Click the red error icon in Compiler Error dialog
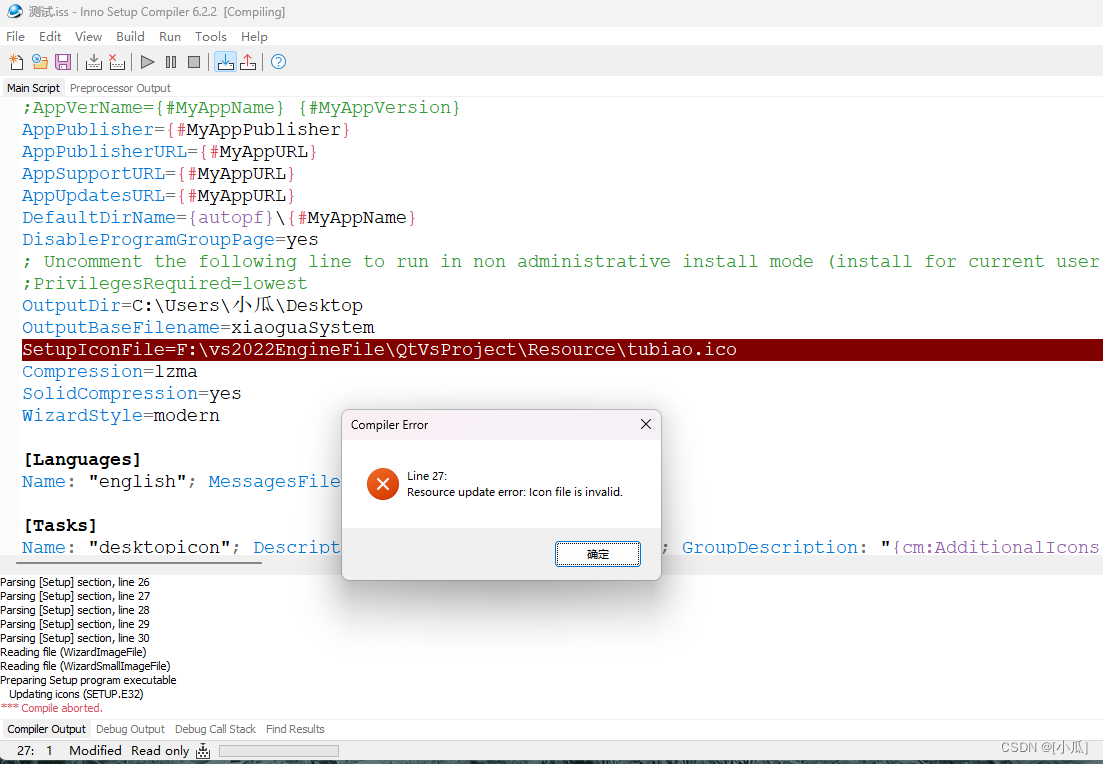1103x764 pixels. point(383,484)
